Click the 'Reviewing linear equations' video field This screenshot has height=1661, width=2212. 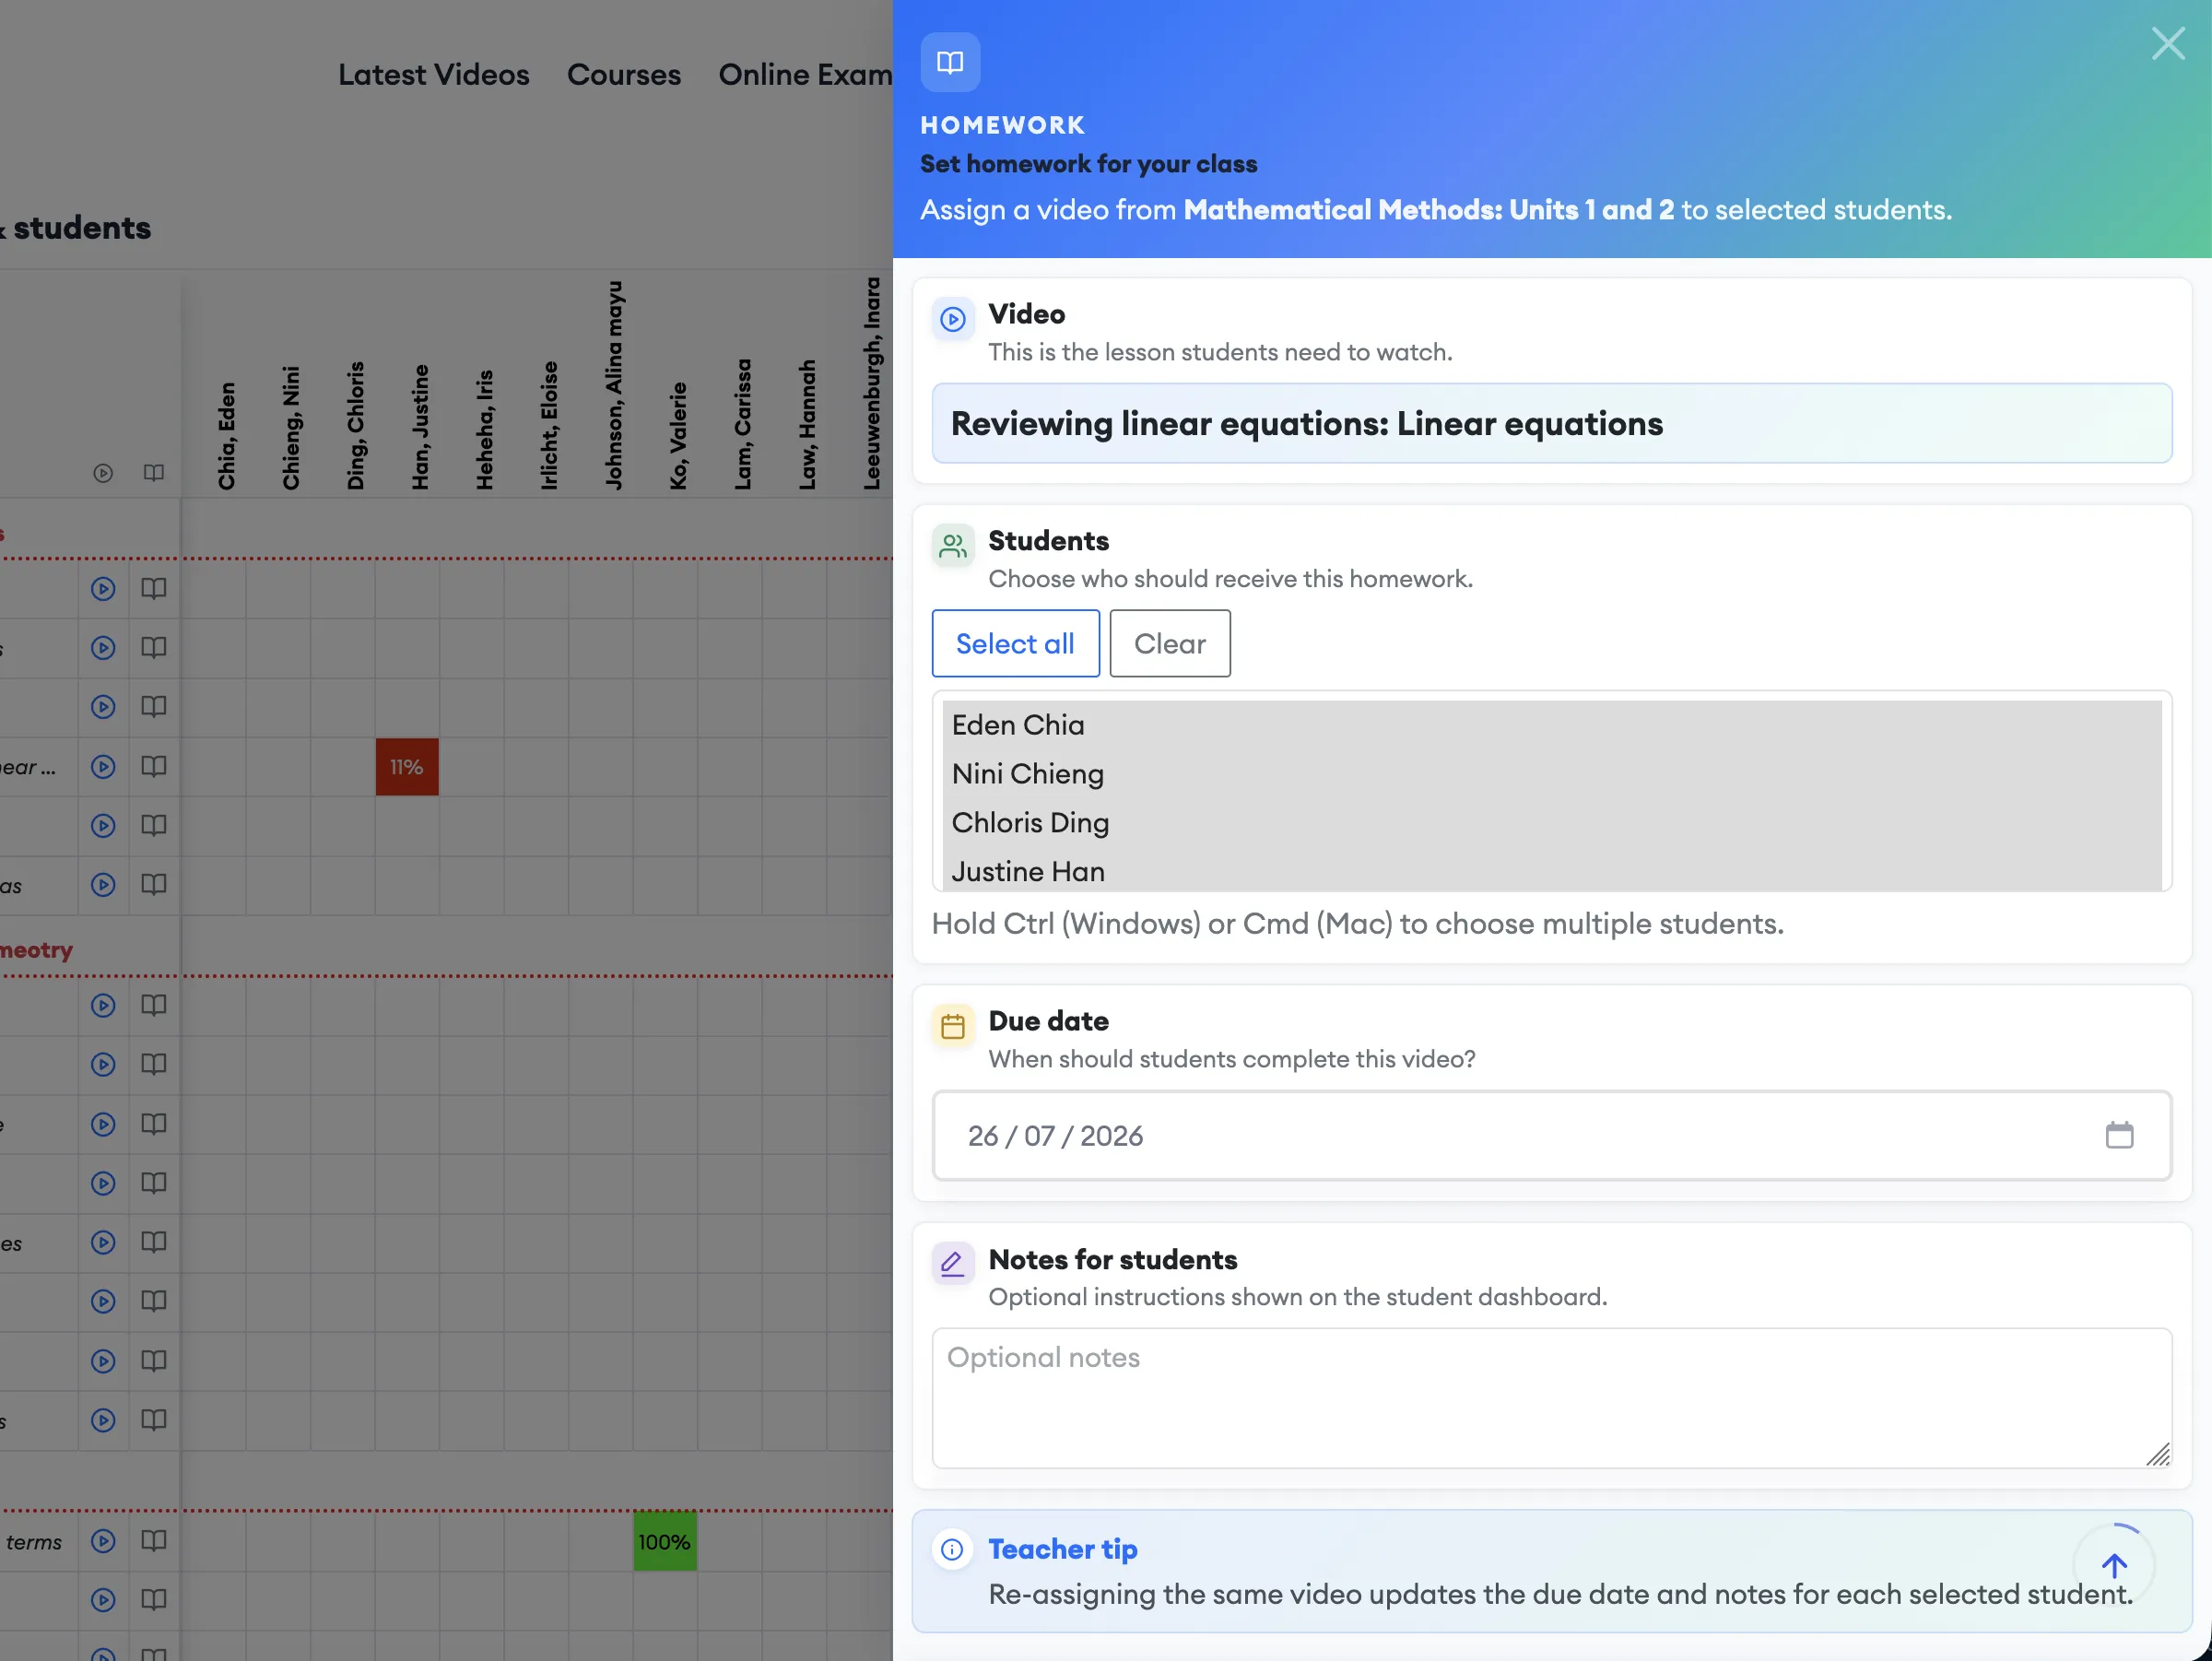point(1551,423)
